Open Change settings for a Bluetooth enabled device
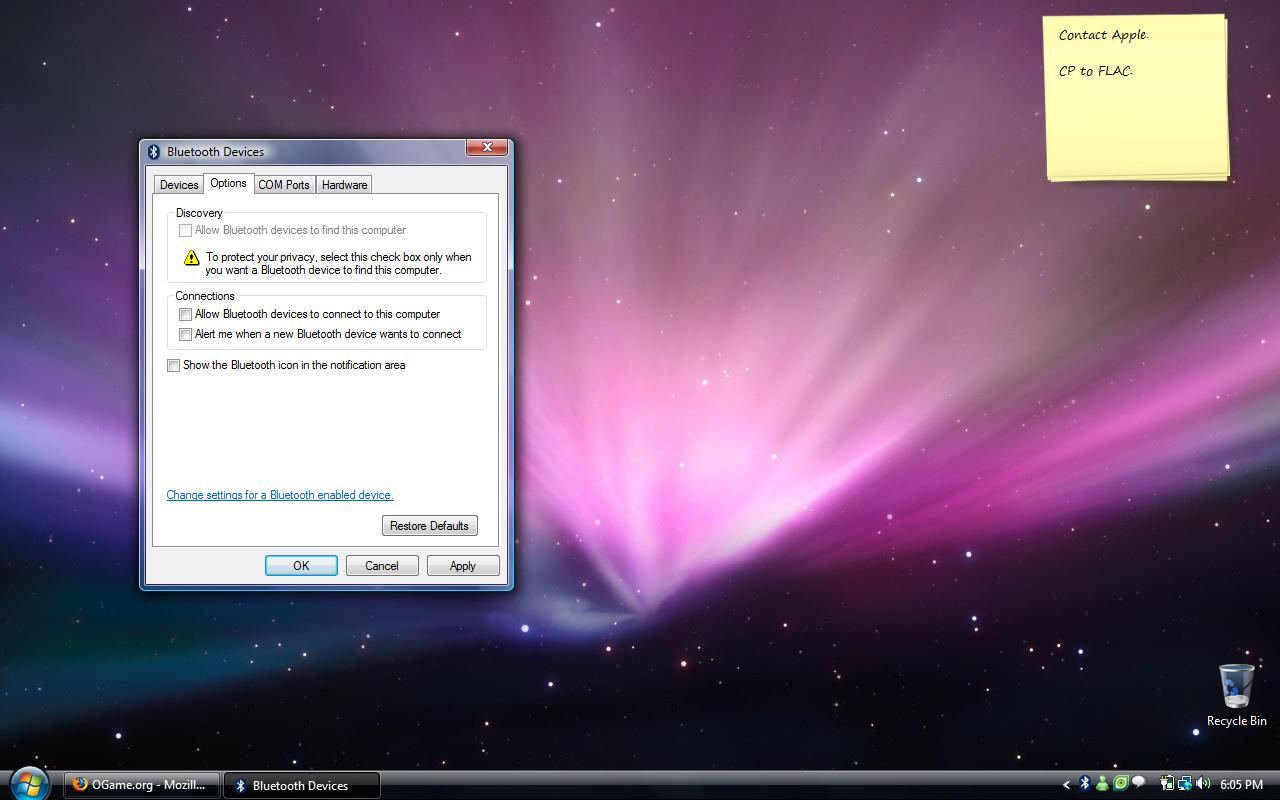1280x800 pixels. [x=279, y=494]
